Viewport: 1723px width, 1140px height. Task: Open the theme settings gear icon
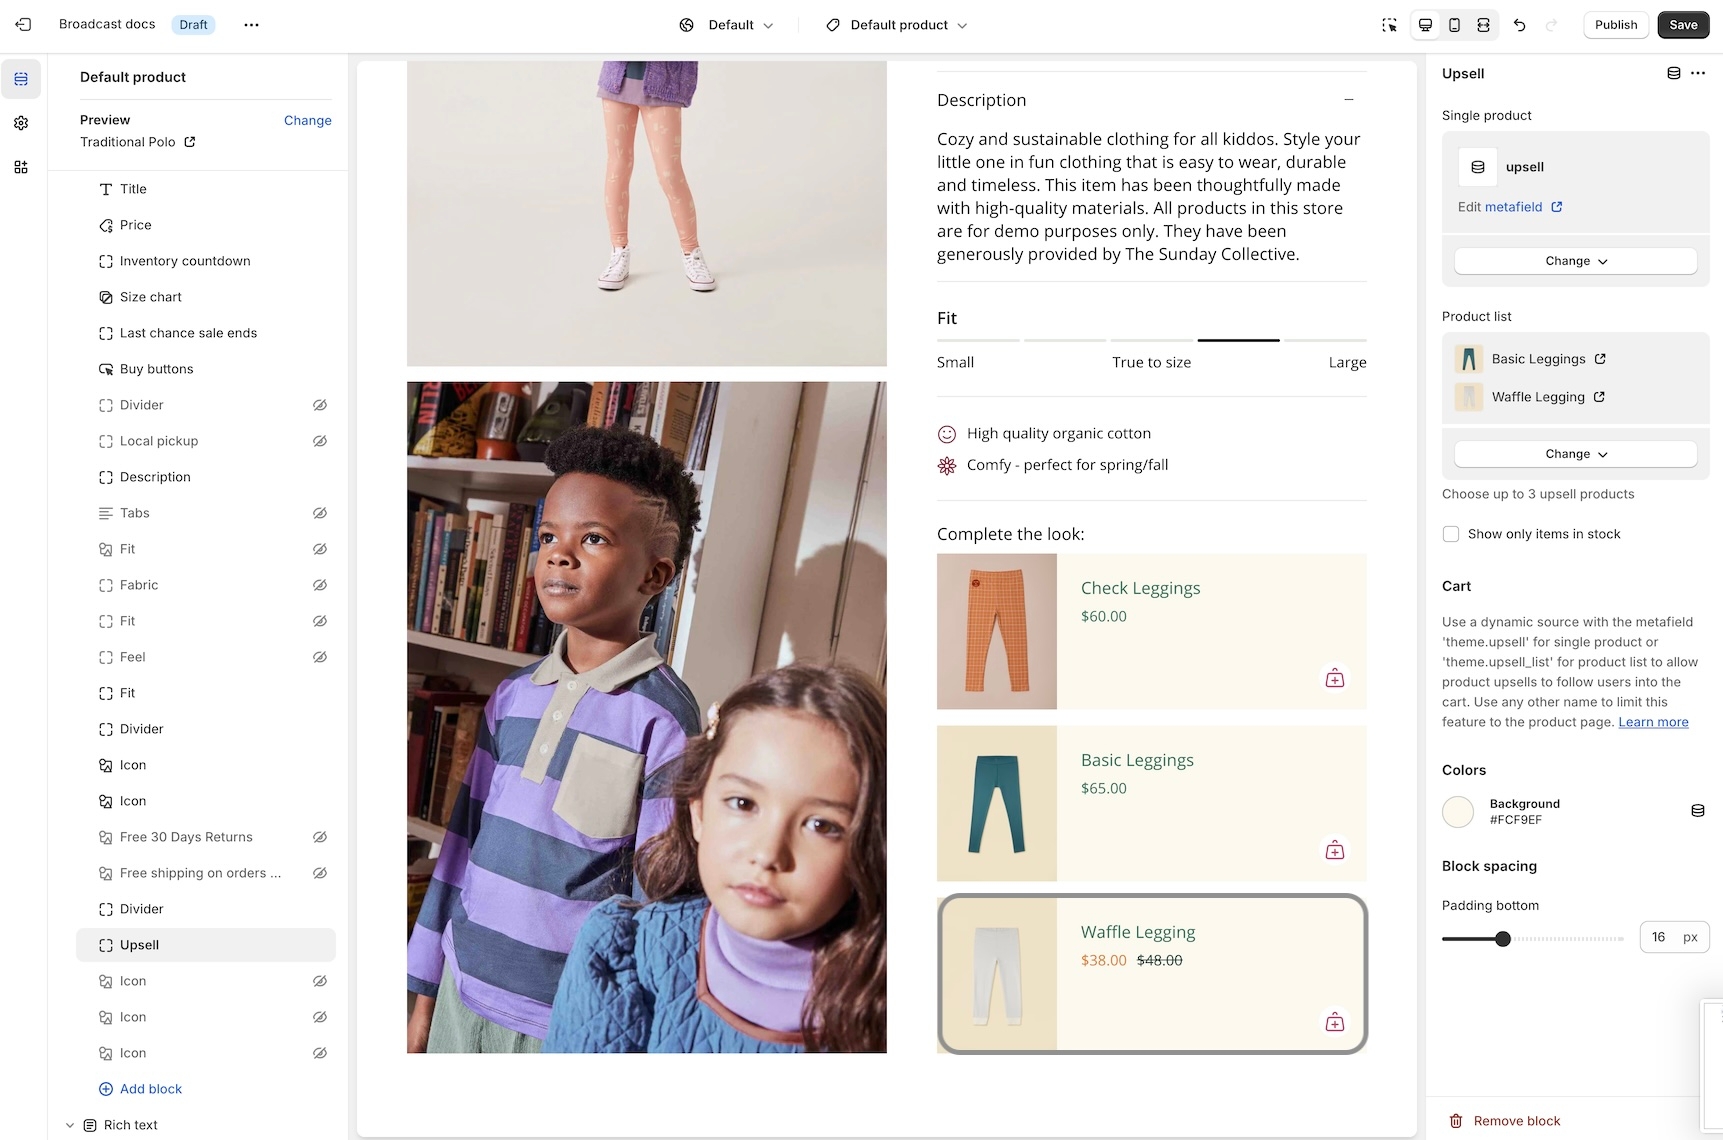(x=21, y=123)
